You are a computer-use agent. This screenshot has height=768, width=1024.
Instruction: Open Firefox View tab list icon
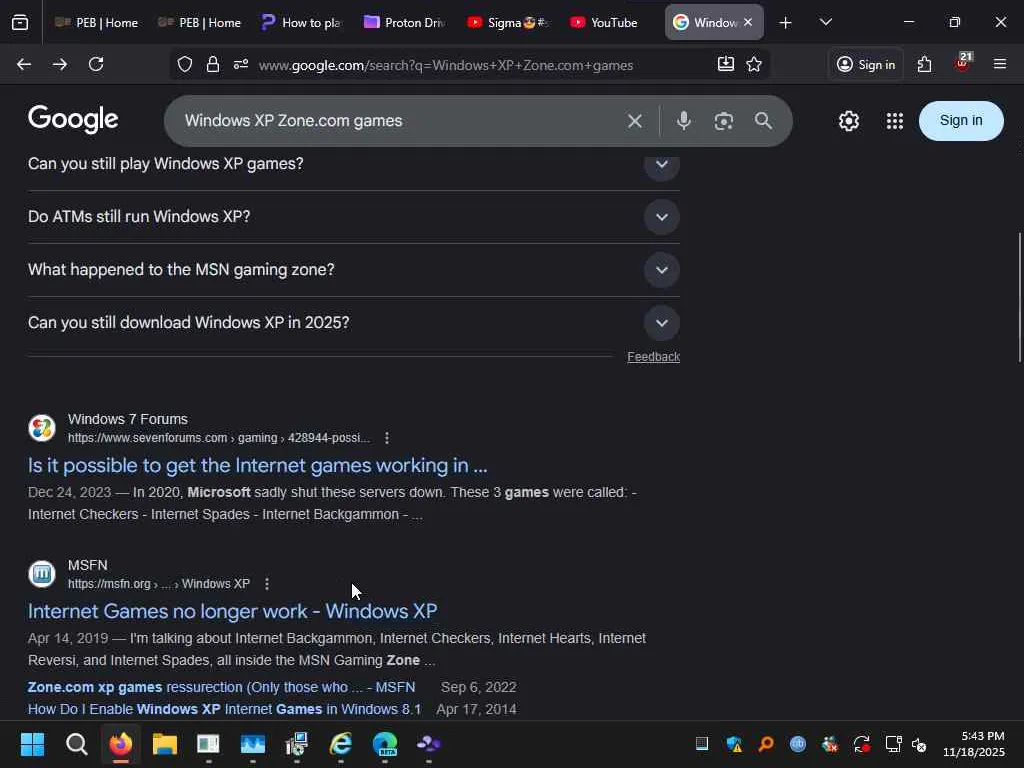(20, 23)
